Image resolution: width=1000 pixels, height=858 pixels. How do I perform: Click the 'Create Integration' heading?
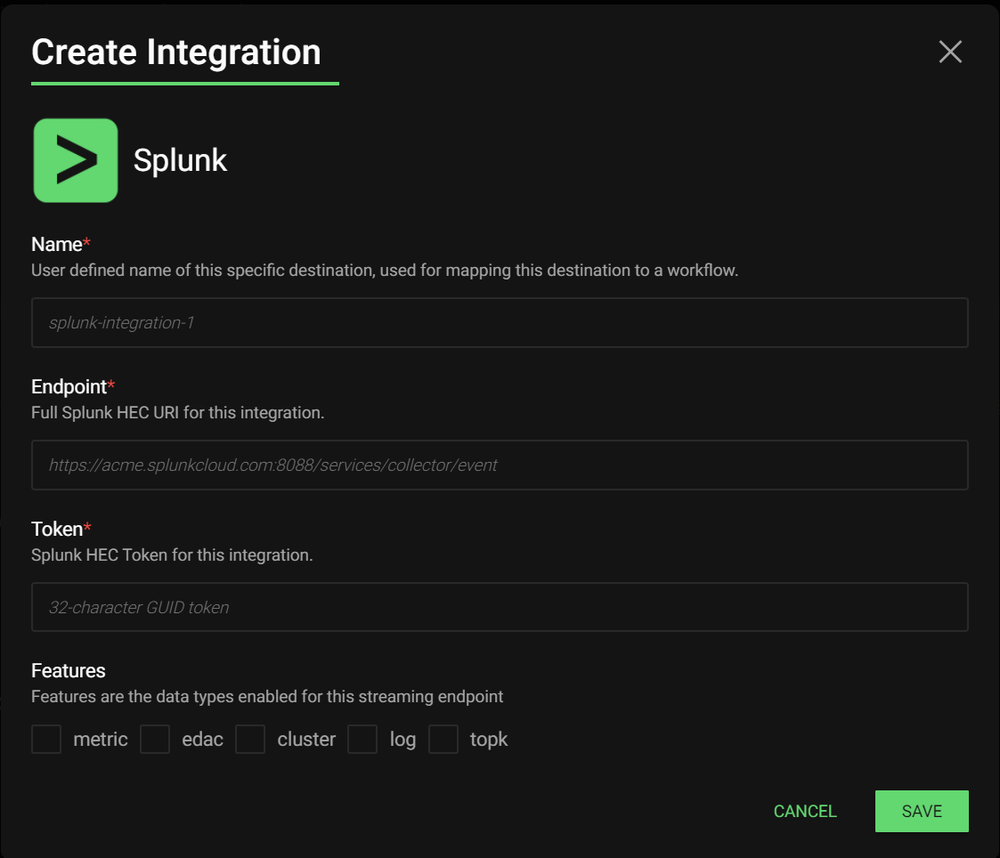coord(176,52)
